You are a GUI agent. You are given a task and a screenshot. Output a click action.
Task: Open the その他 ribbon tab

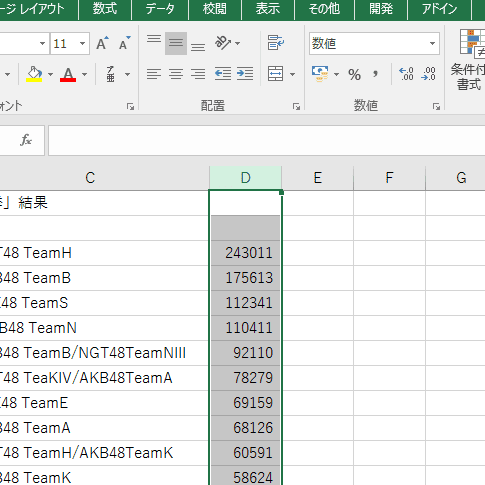324,9
